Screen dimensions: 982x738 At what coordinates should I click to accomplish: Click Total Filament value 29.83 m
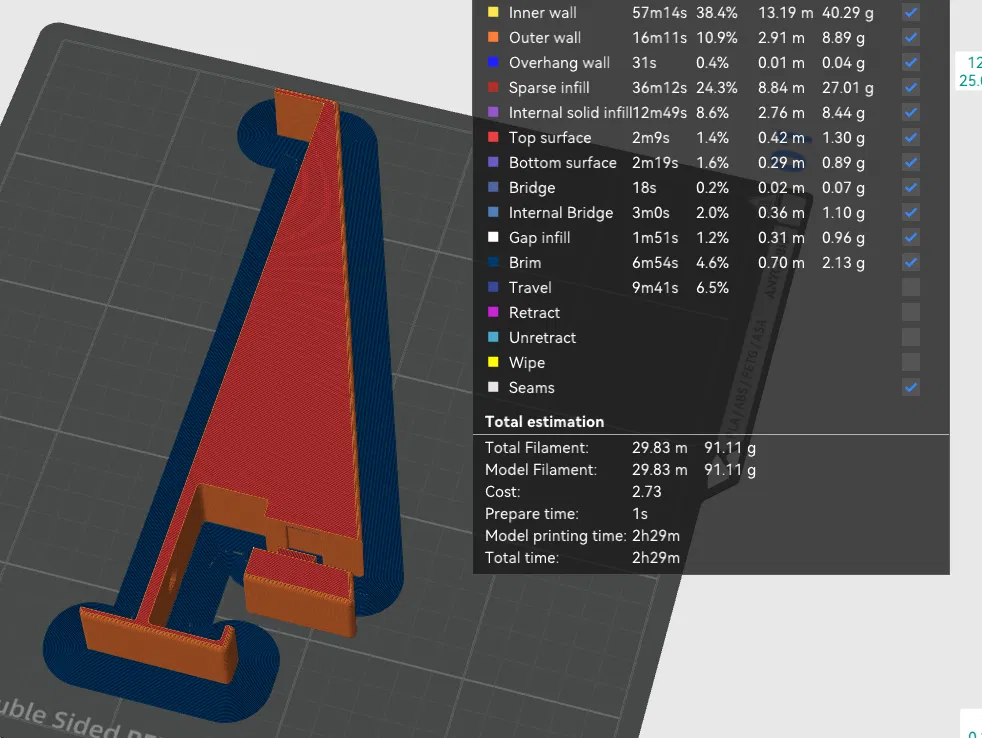[659, 448]
